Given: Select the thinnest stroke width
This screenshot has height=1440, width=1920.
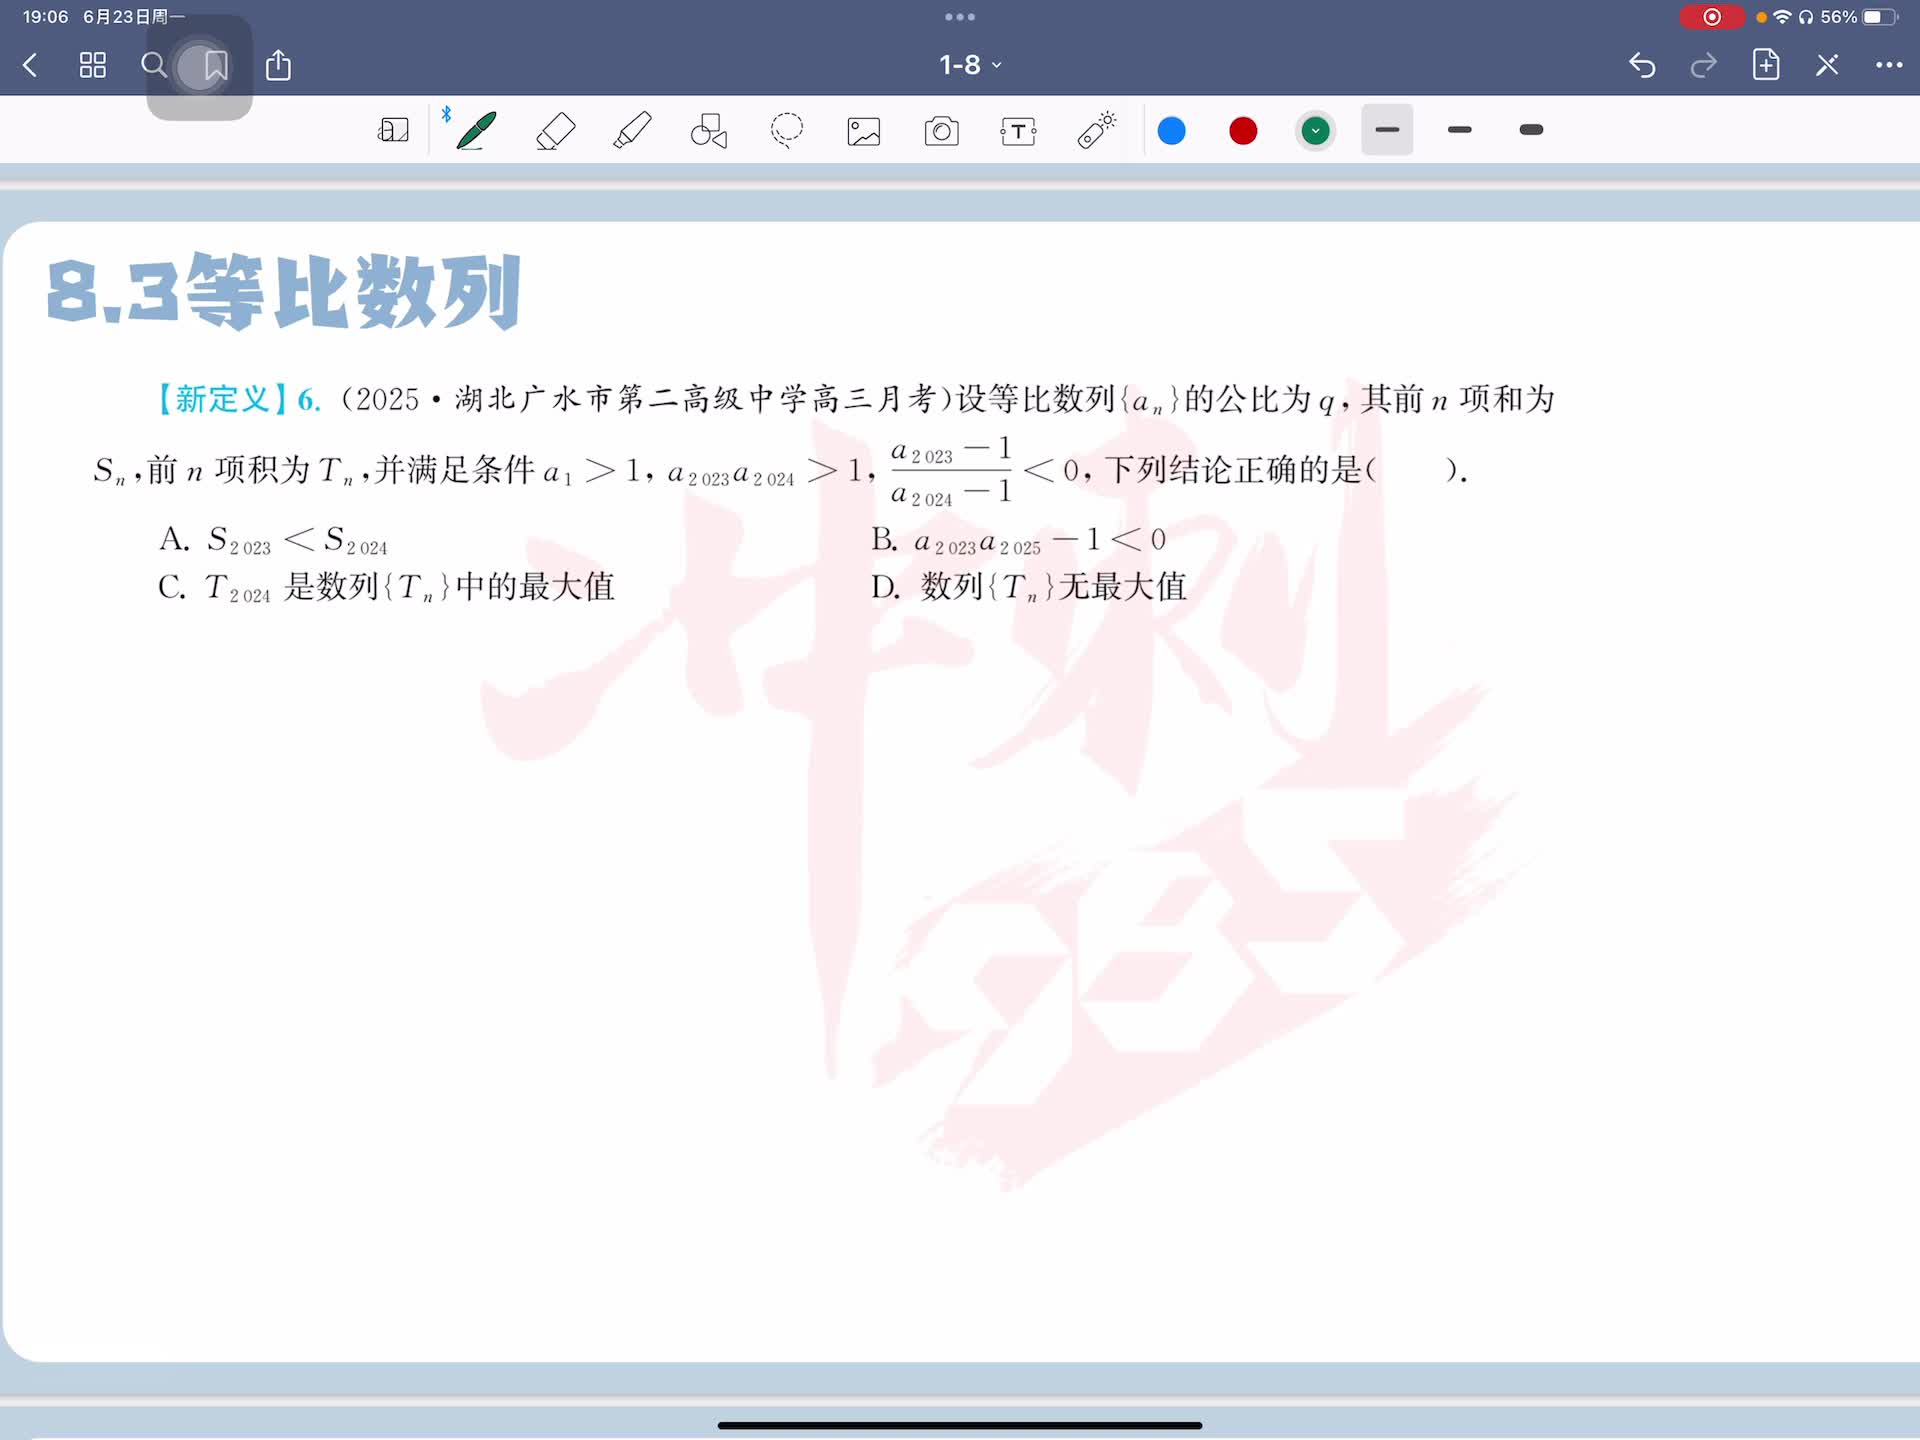Looking at the screenshot, I should 1387,130.
